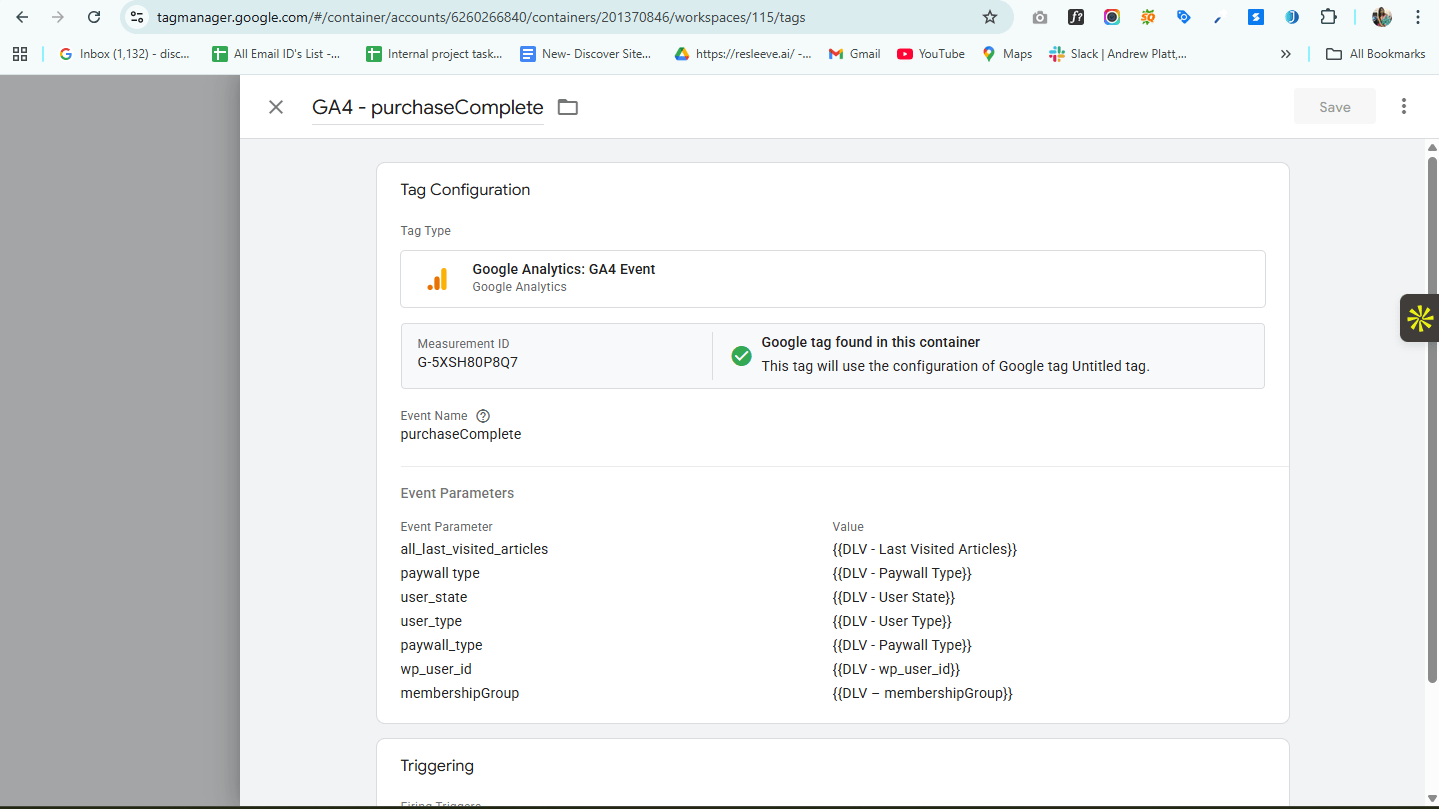This screenshot has height=809, width=1439.
Task: Click the {{DLV - User State}} value
Action: 894,597
